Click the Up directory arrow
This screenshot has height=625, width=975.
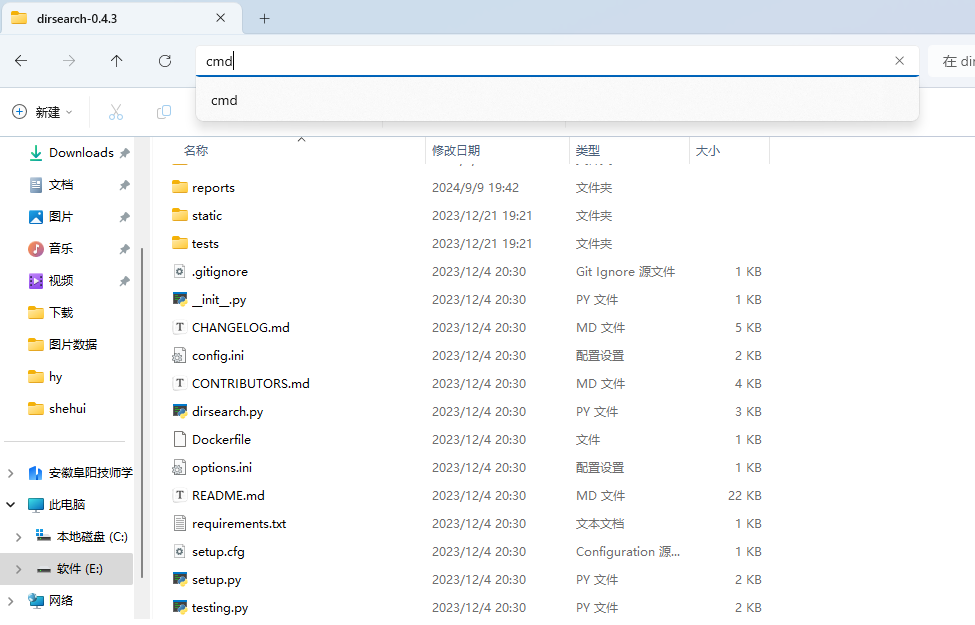117,61
